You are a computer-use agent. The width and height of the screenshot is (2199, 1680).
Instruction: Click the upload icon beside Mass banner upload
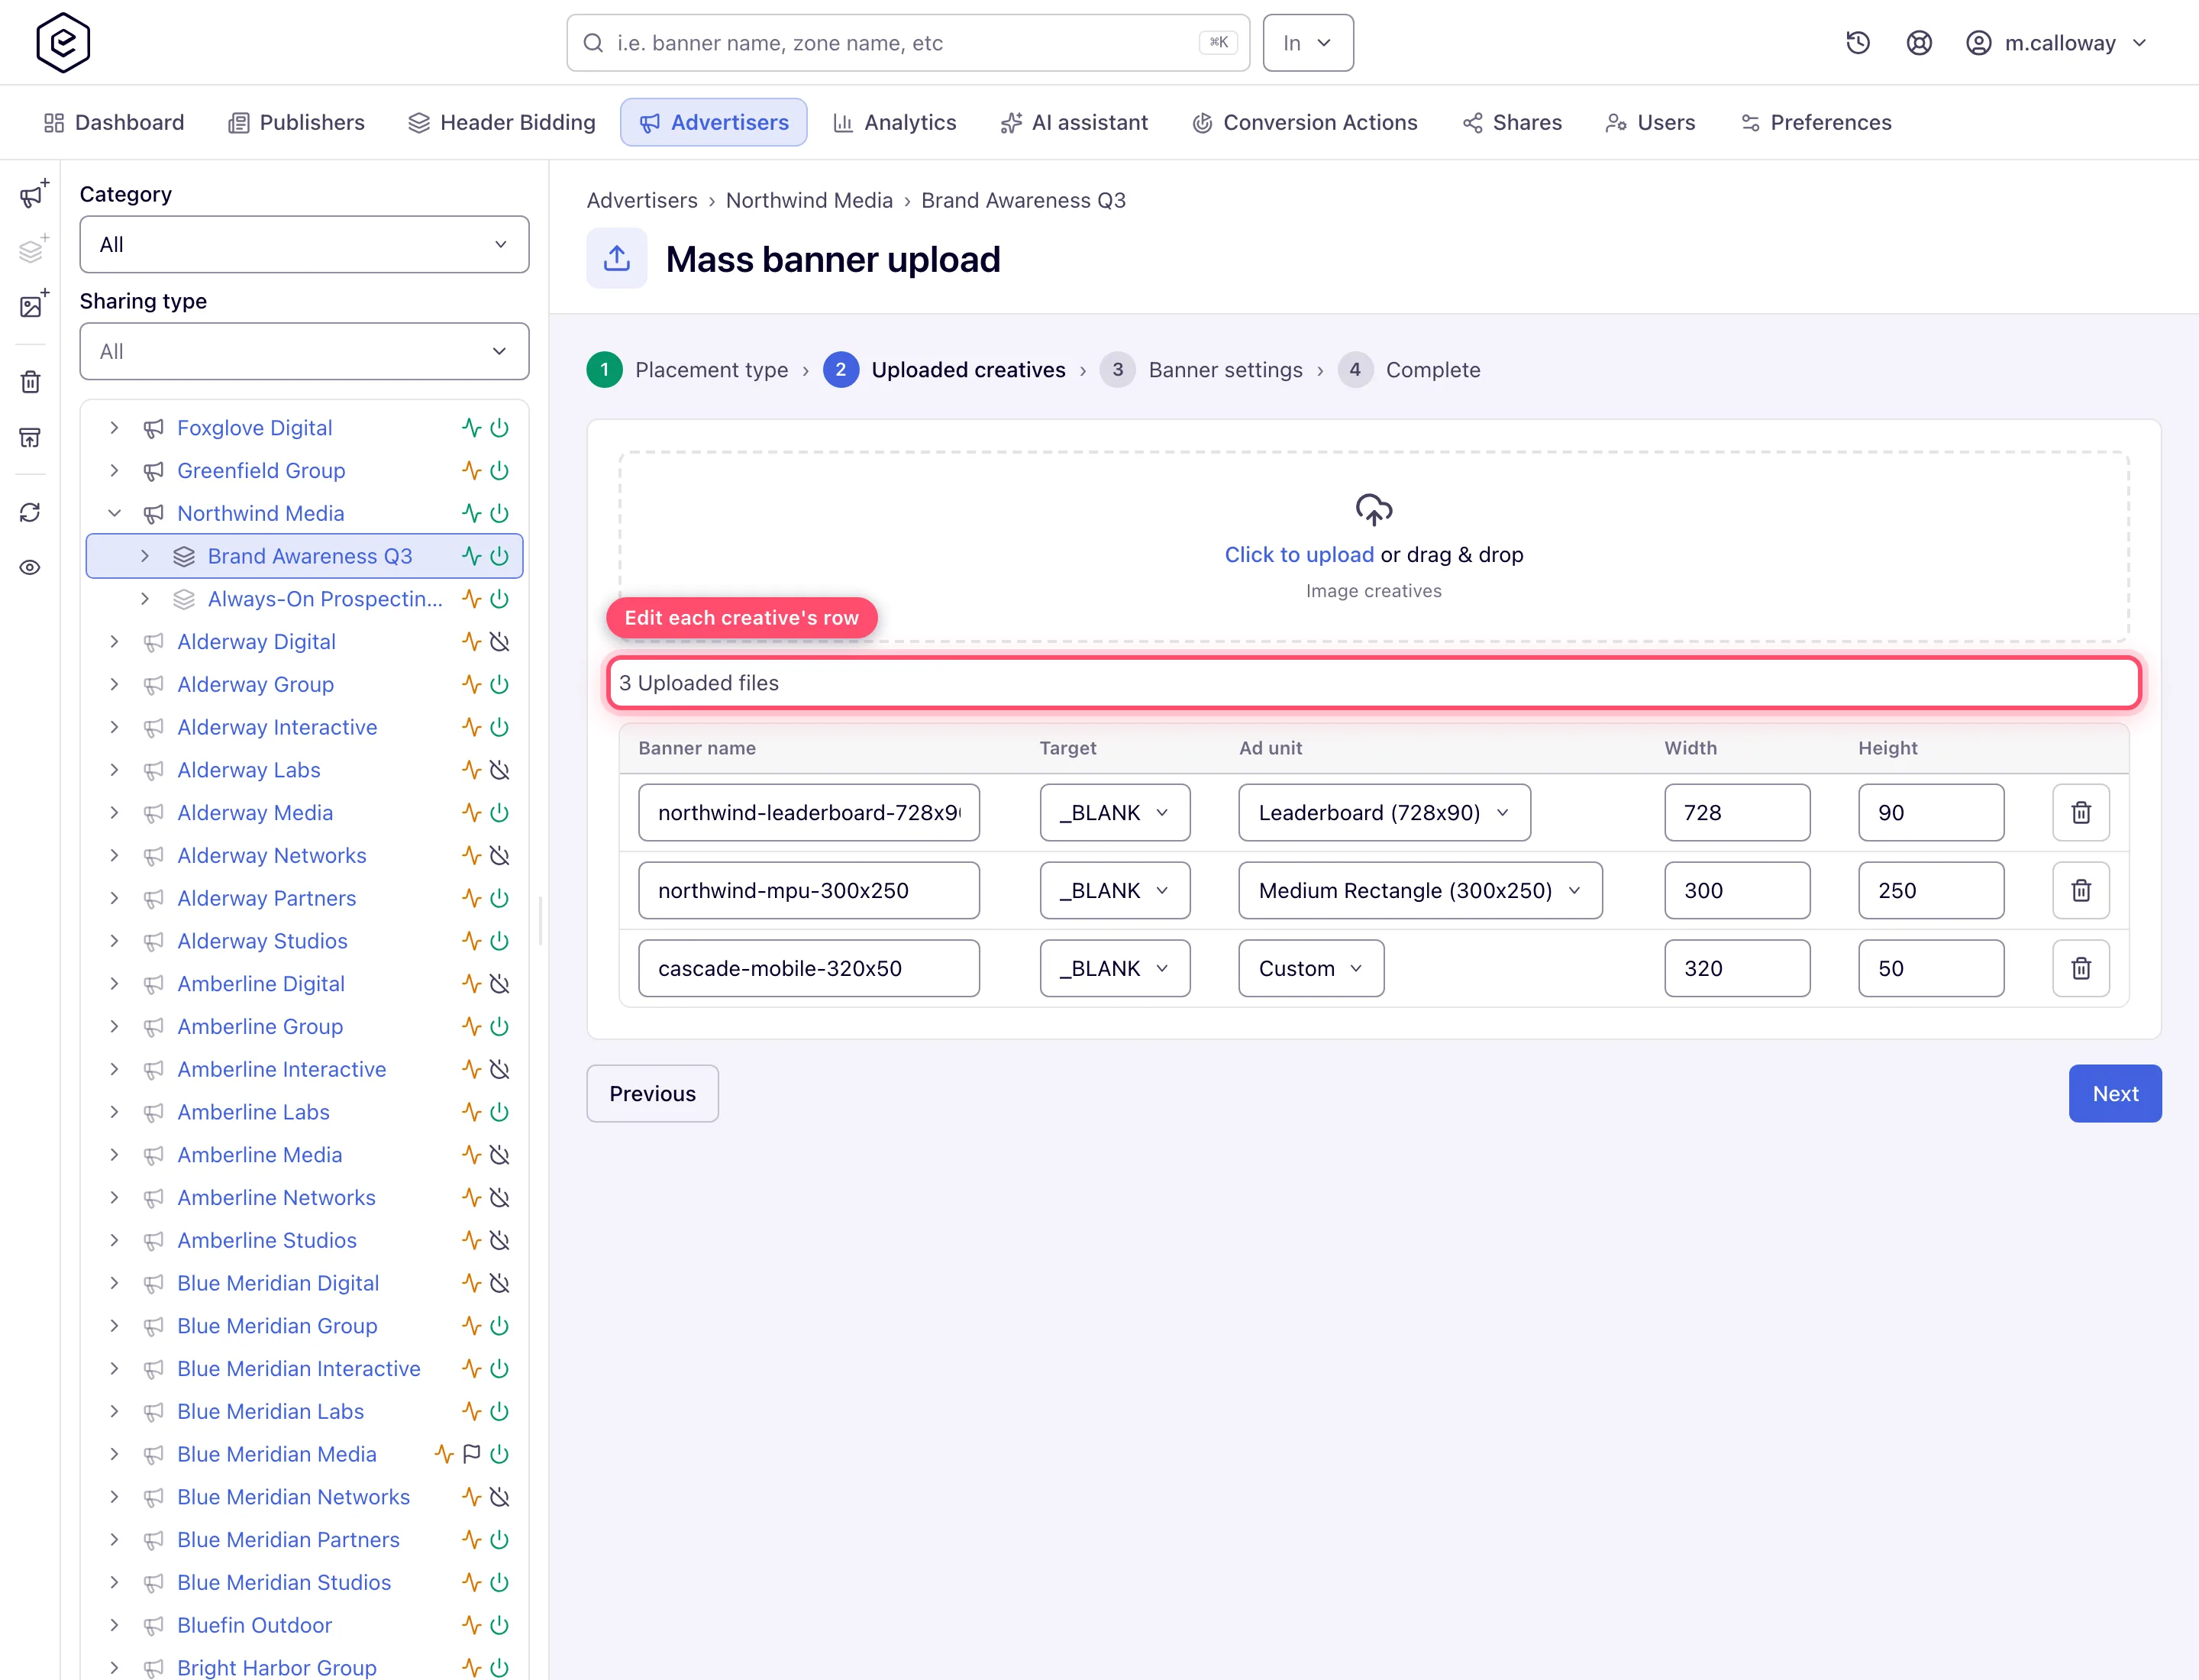[x=617, y=258]
